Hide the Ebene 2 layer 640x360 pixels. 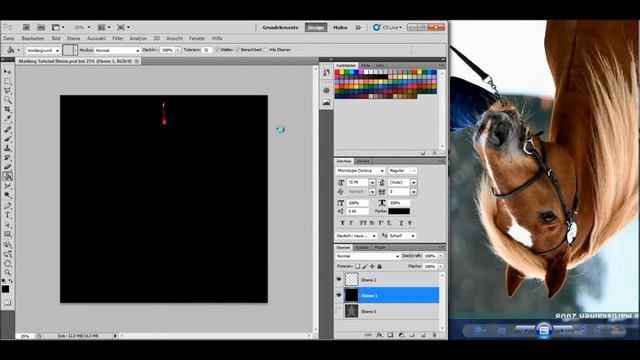tap(339, 280)
